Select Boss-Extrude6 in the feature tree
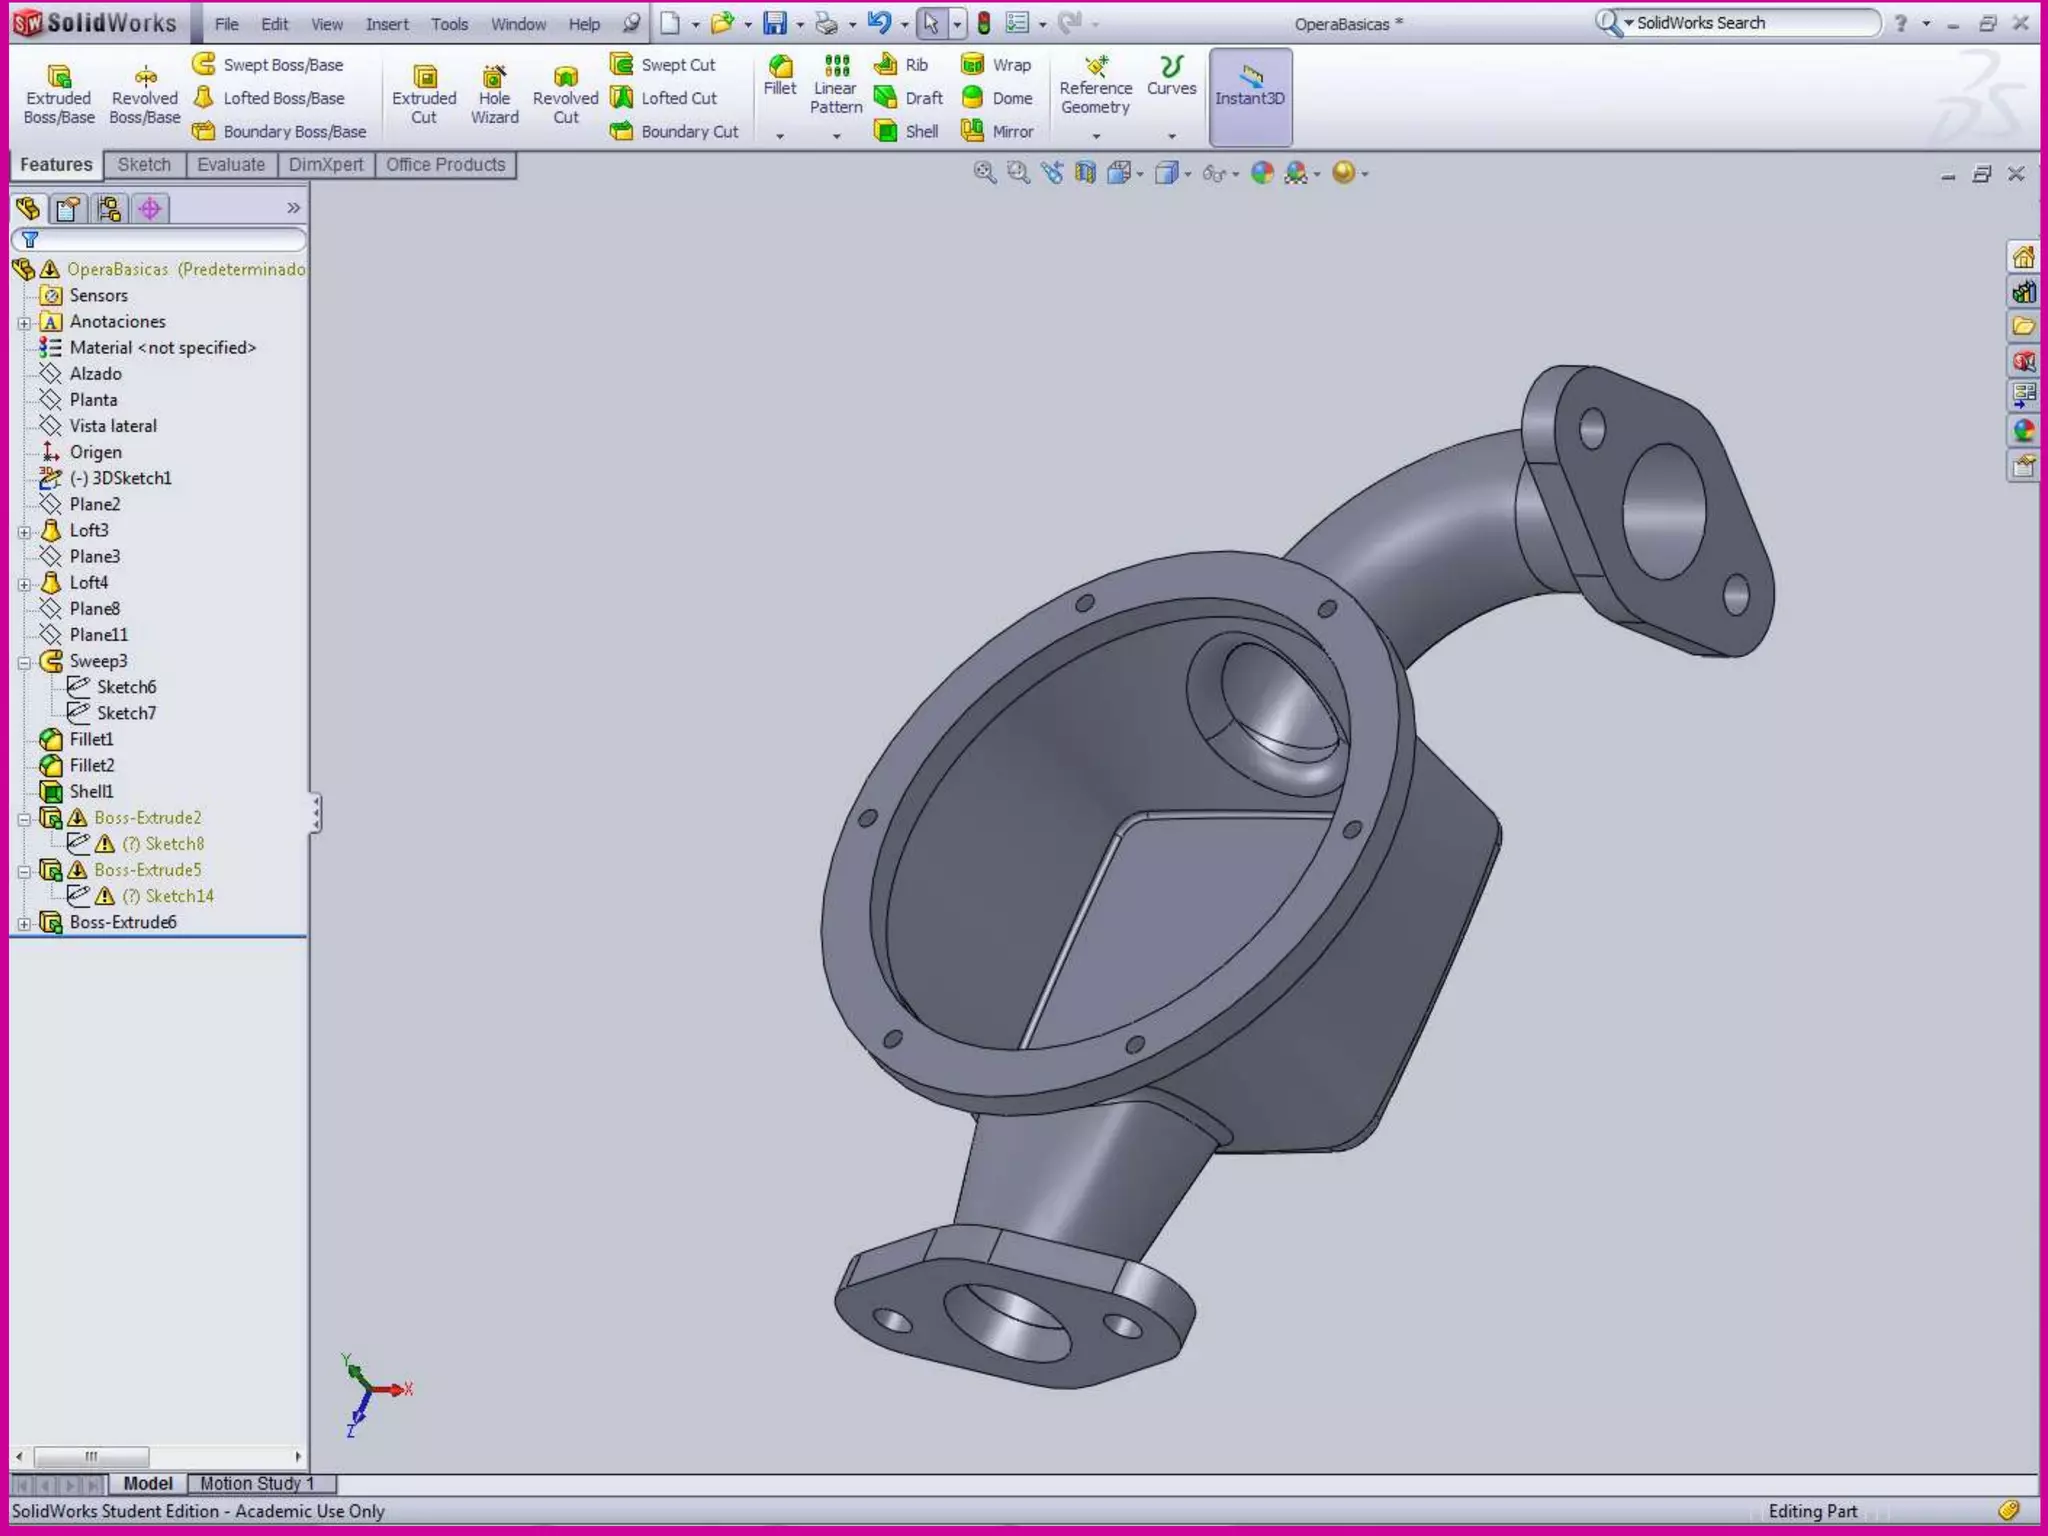The width and height of the screenshot is (2048, 1536). pyautogui.click(x=123, y=922)
